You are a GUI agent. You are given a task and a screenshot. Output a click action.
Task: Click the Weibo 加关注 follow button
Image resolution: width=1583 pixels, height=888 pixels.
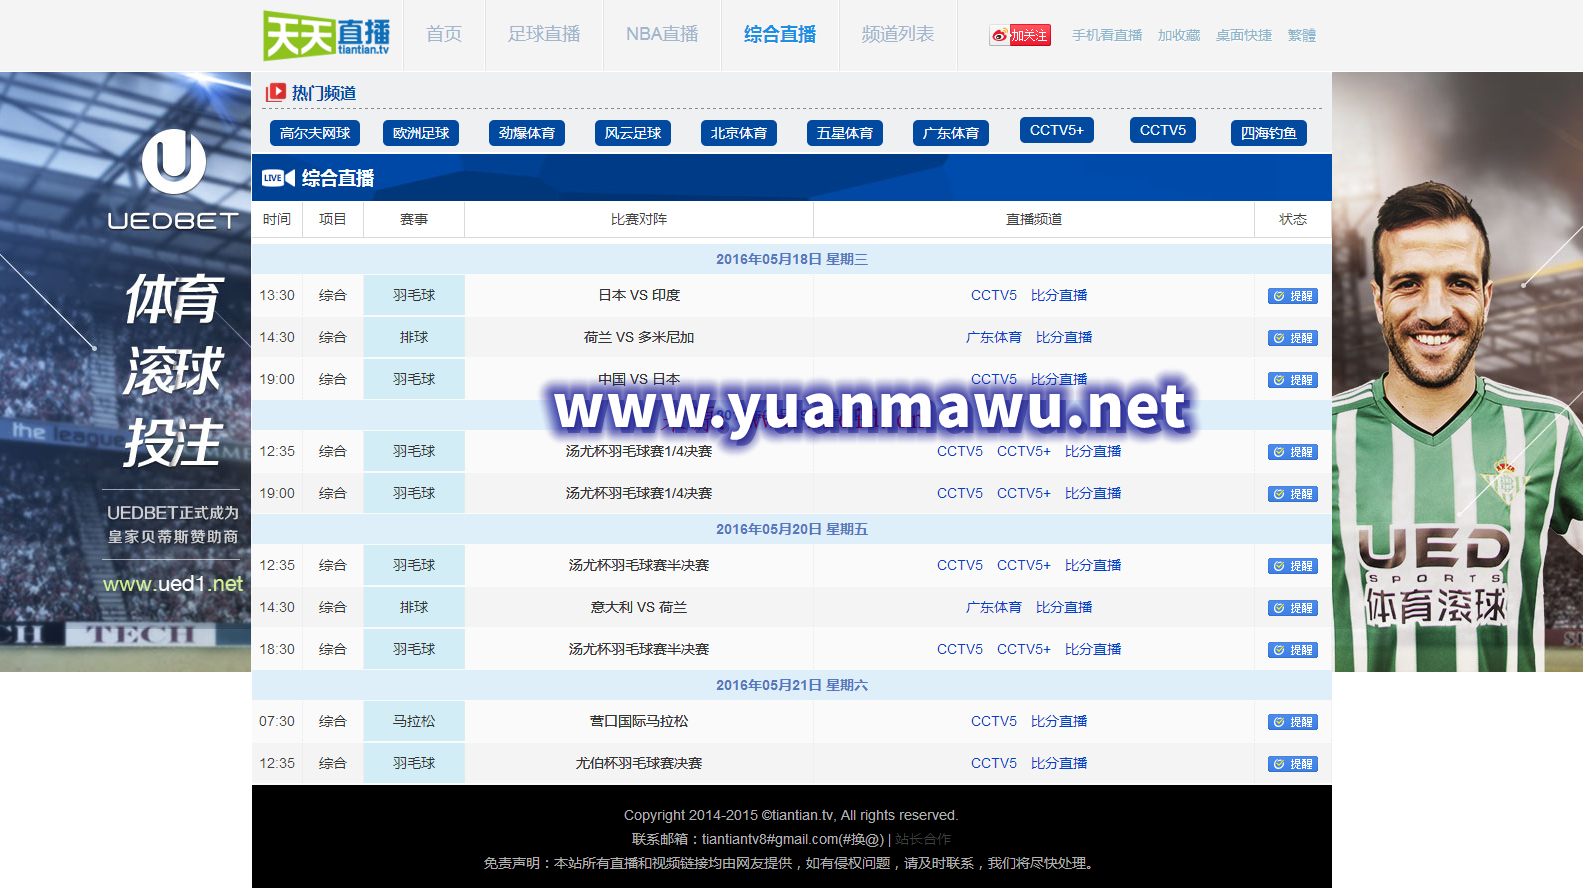point(1021,35)
